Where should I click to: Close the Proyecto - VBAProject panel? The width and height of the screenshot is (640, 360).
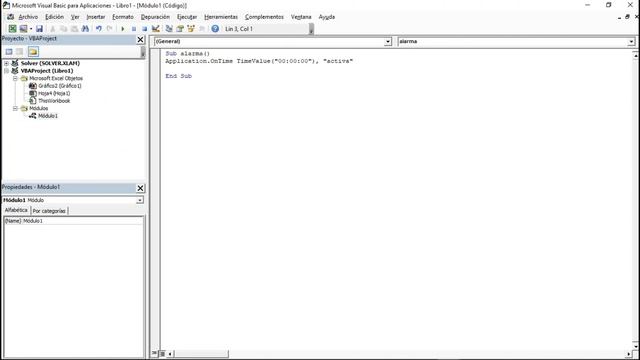click(140, 40)
